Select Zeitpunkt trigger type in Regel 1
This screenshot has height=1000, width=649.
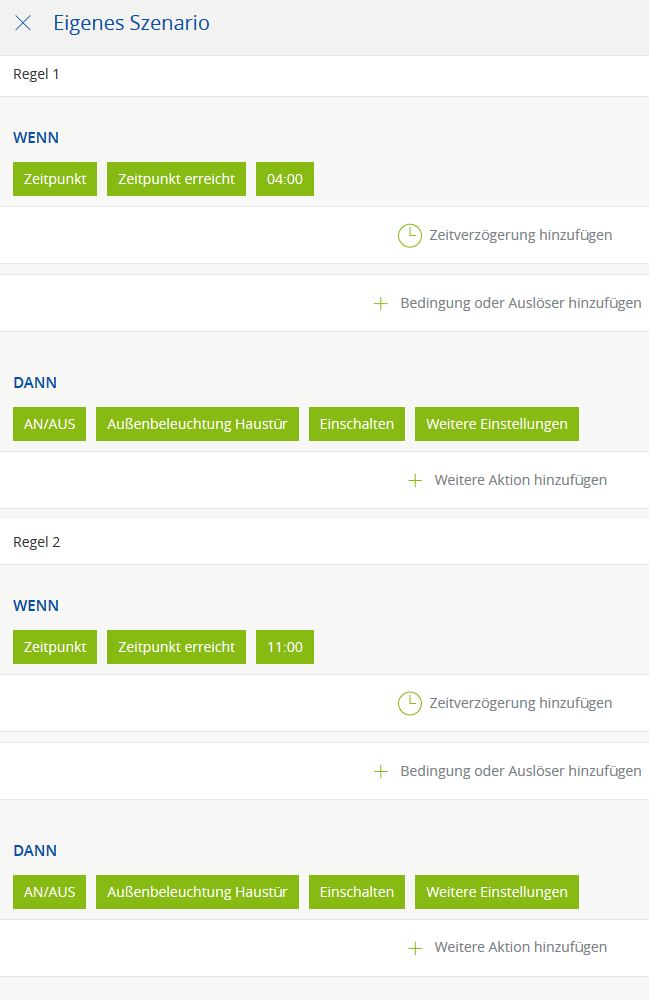(x=55, y=179)
